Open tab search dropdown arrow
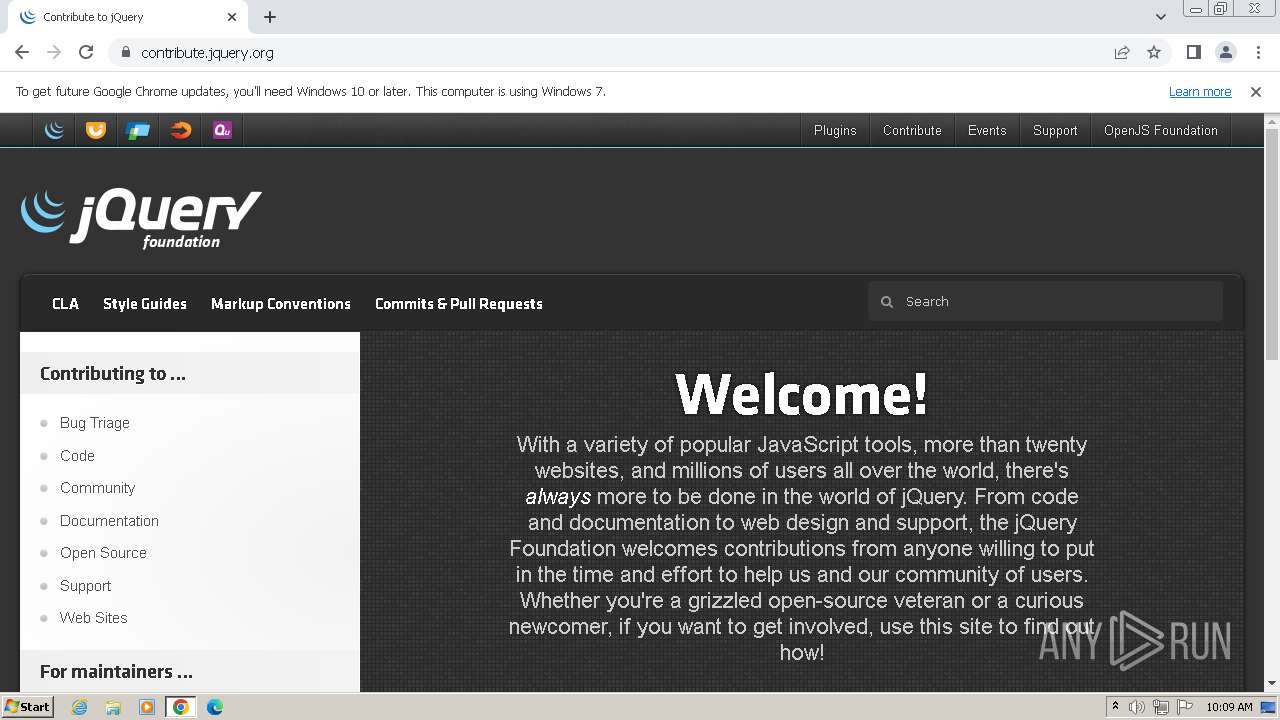 (x=1161, y=17)
